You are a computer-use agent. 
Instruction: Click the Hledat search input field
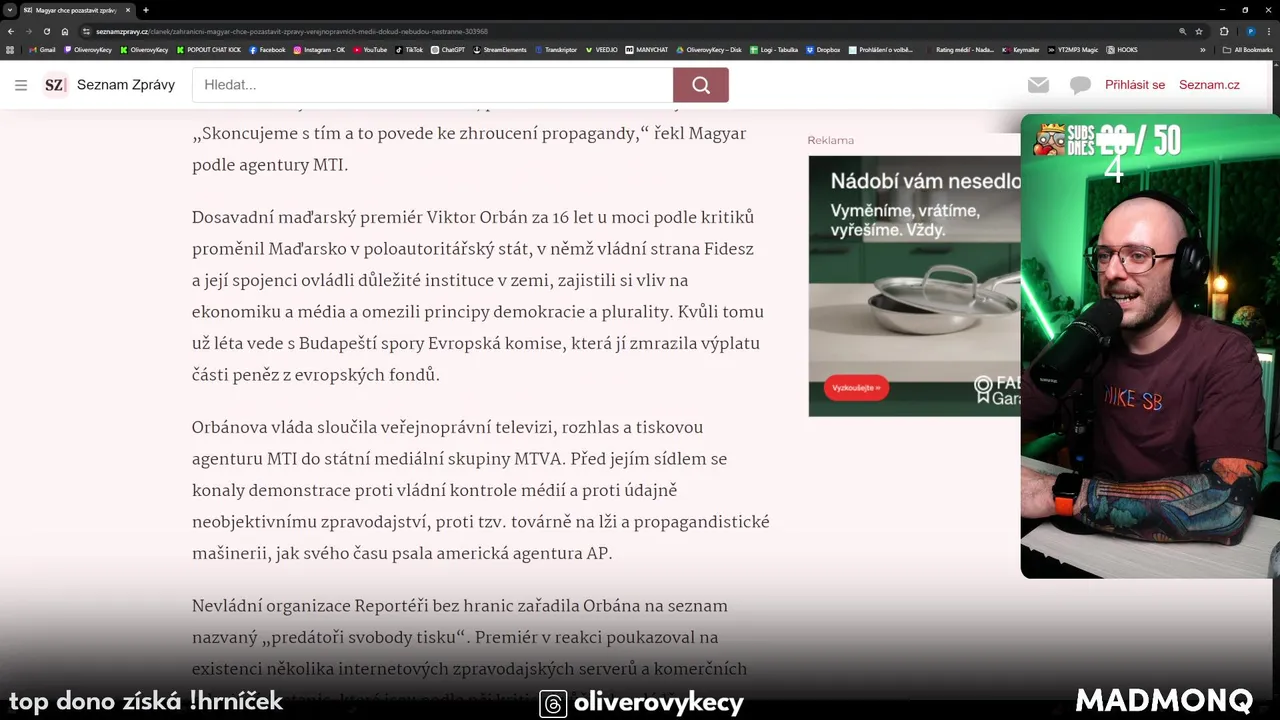433,85
